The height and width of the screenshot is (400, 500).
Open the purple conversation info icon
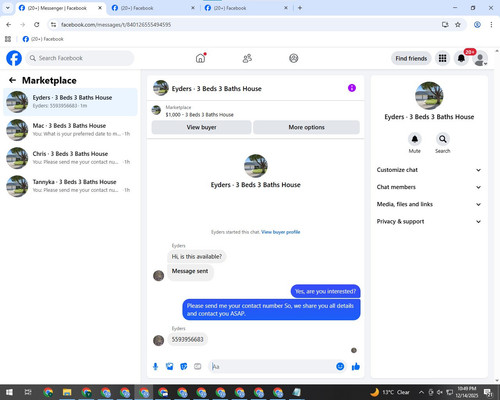[x=352, y=88]
